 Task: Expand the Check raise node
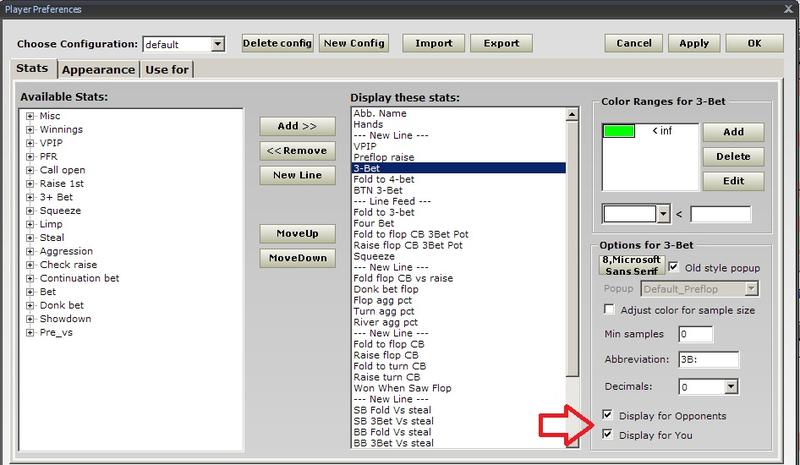[x=30, y=265]
